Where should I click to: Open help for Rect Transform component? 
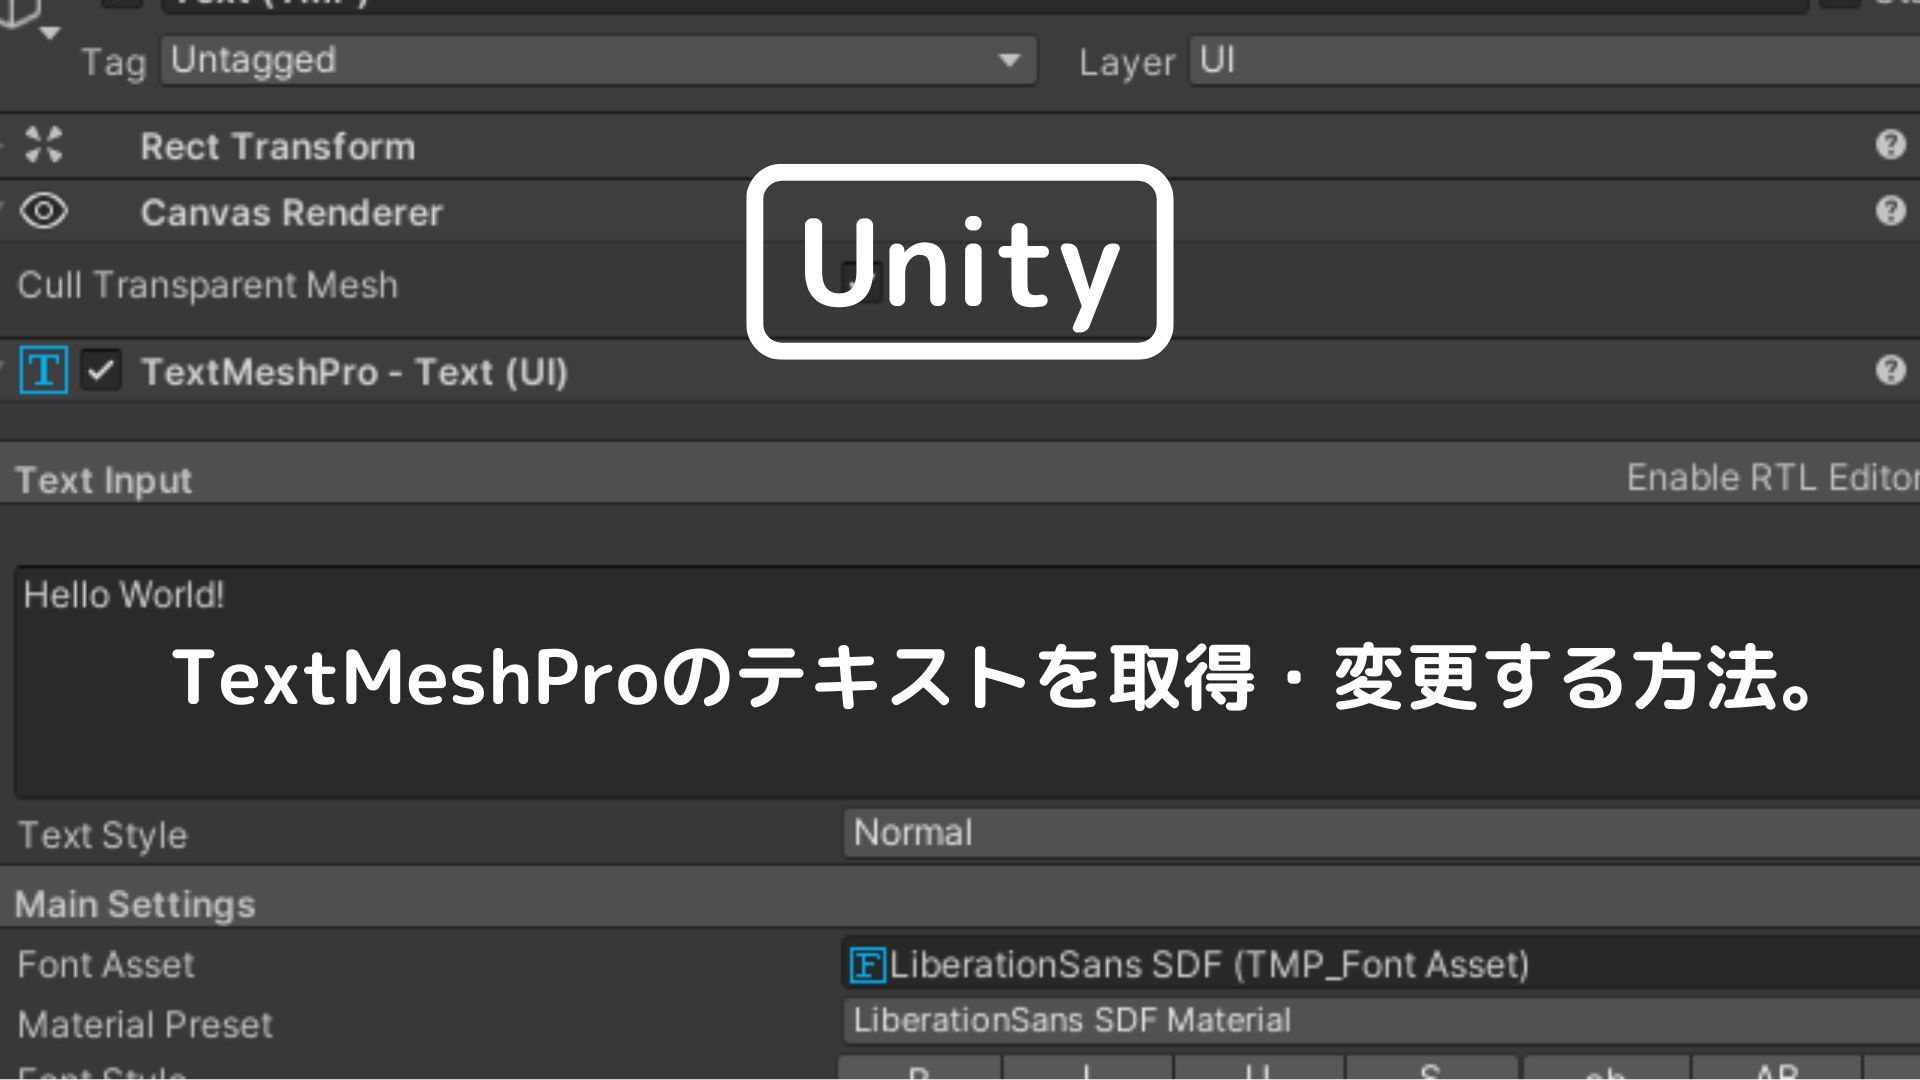[1890, 145]
